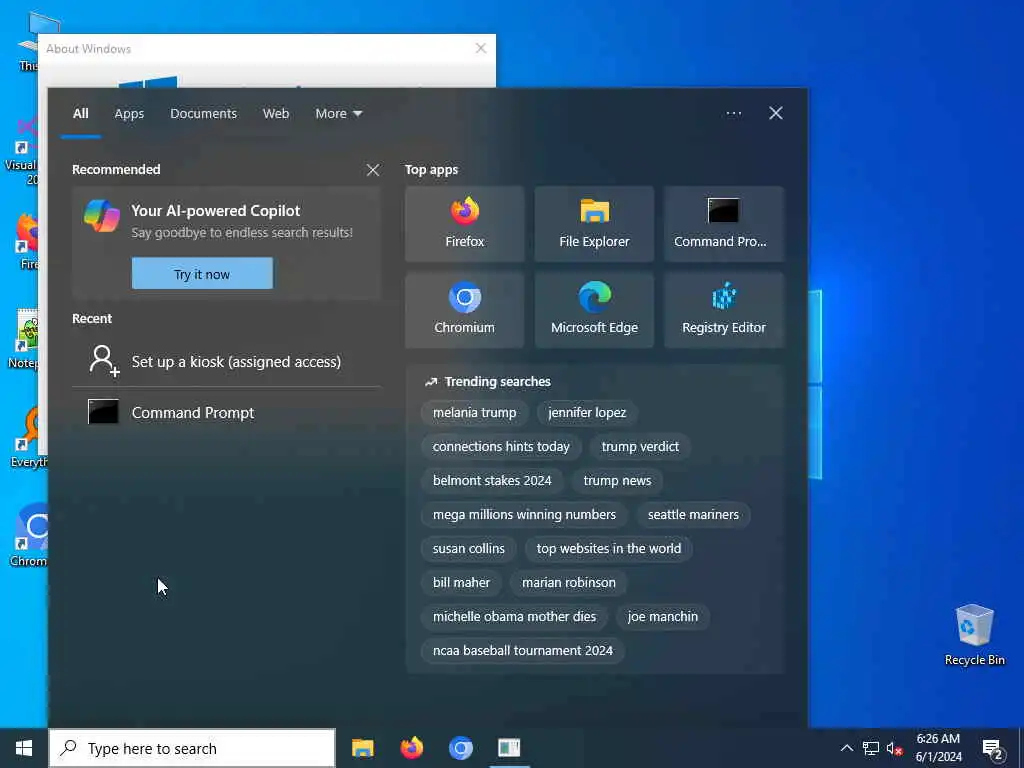Select joe manchin trending search

pos(662,616)
